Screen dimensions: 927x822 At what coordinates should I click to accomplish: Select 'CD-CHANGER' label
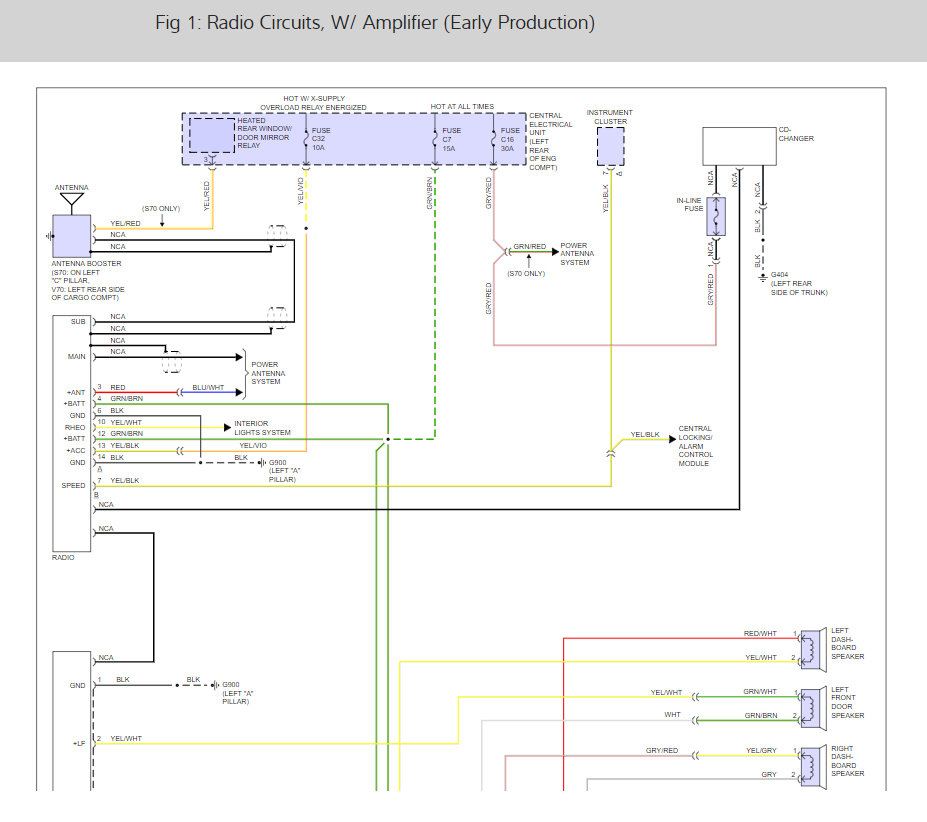[796, 134]
